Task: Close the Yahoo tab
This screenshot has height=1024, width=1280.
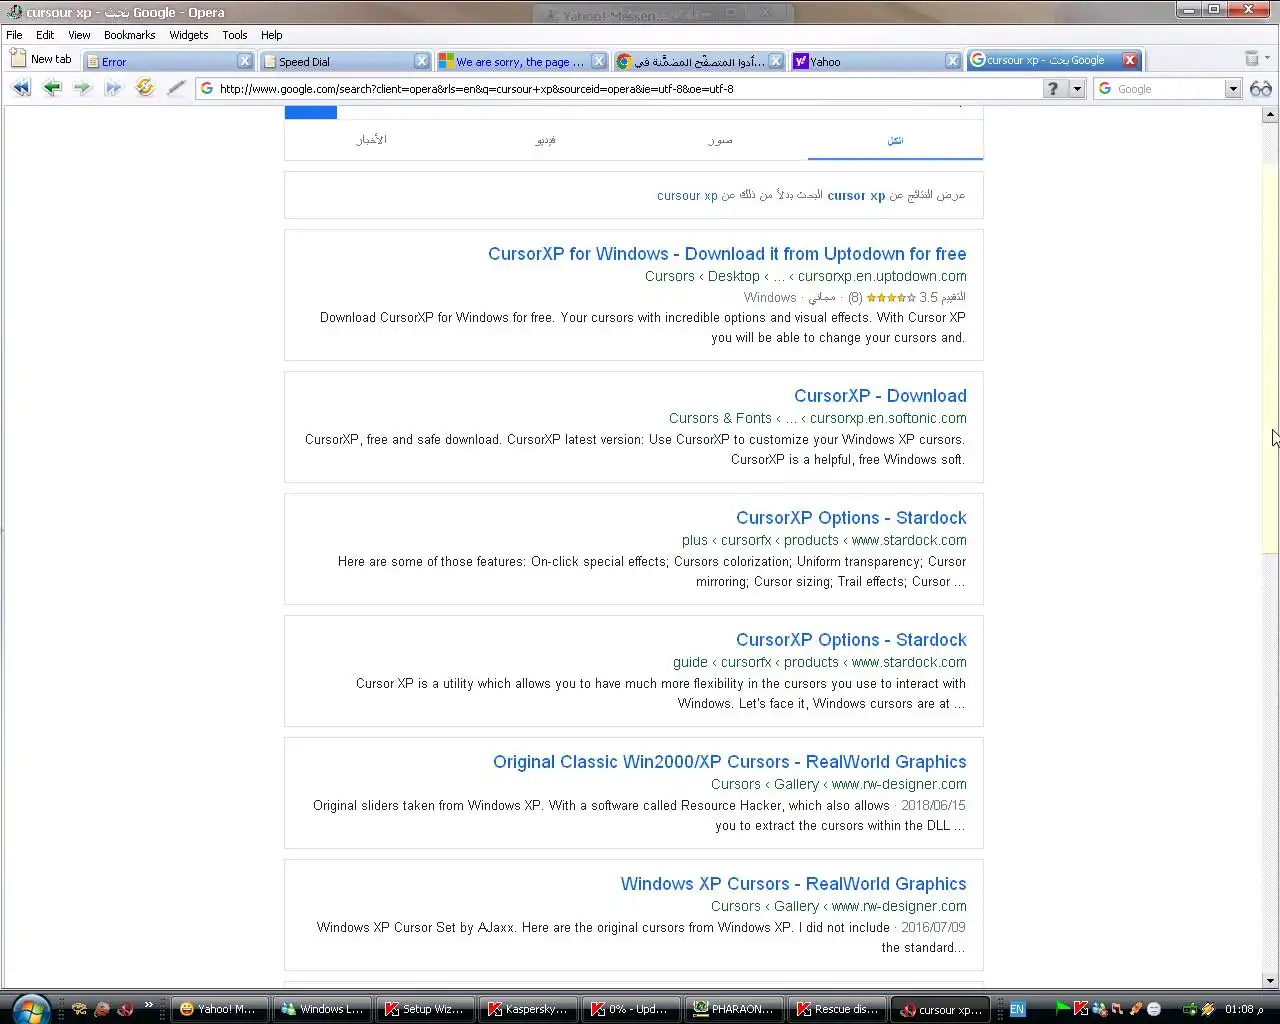Action: [x=953, y=61]
